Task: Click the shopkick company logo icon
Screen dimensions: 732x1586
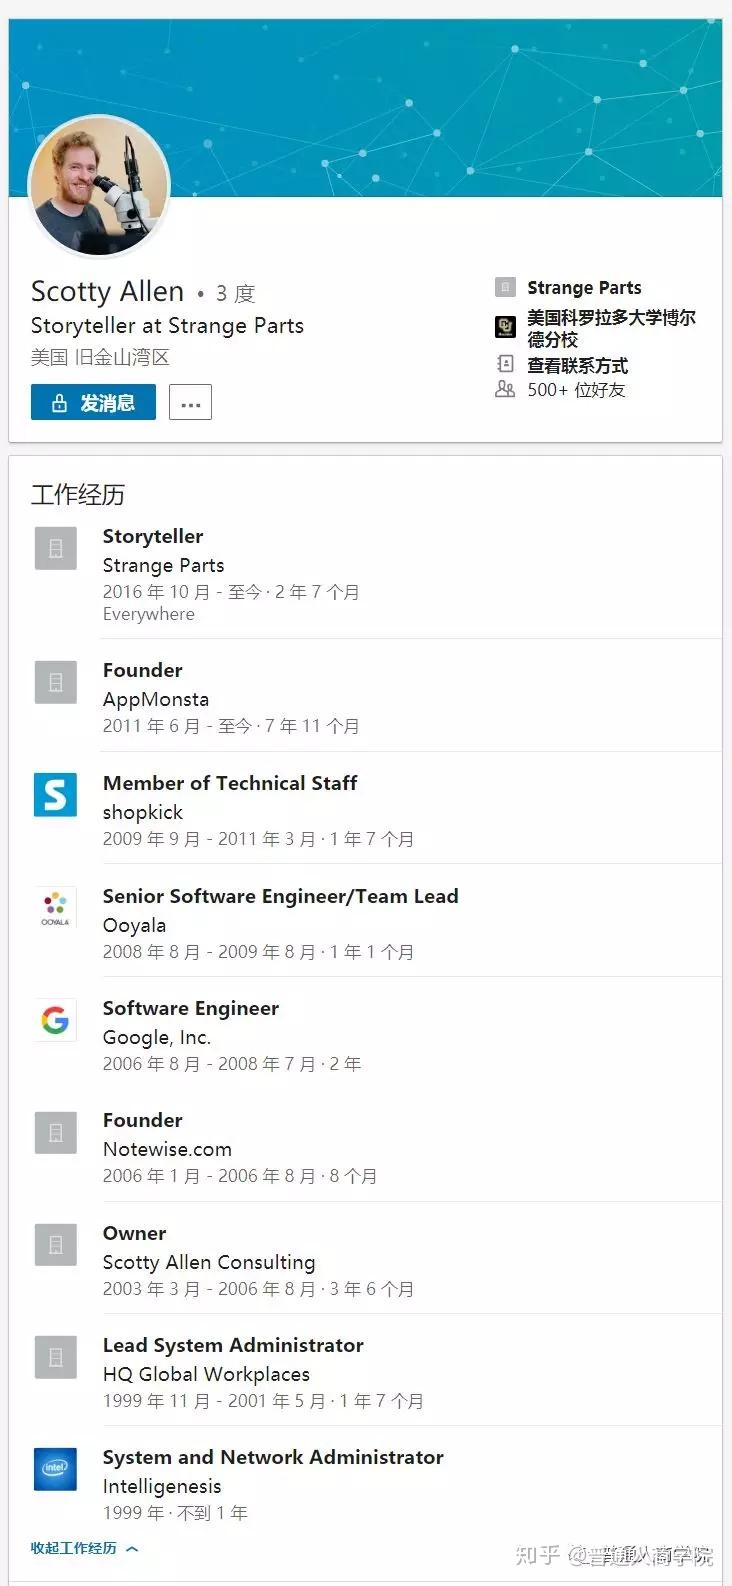Action: tap(55, 795)
